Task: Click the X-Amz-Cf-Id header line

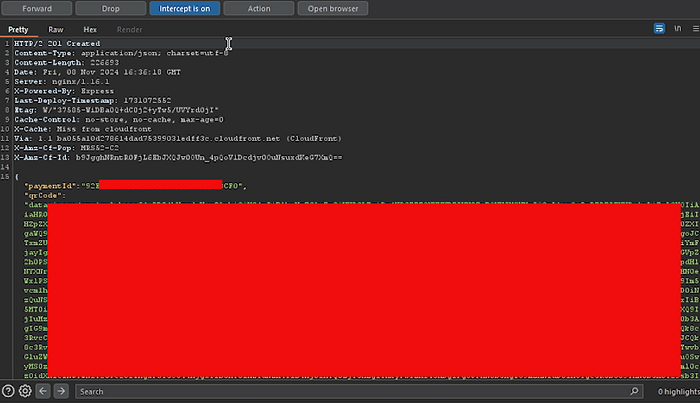Action: click(x=178, y=158)
